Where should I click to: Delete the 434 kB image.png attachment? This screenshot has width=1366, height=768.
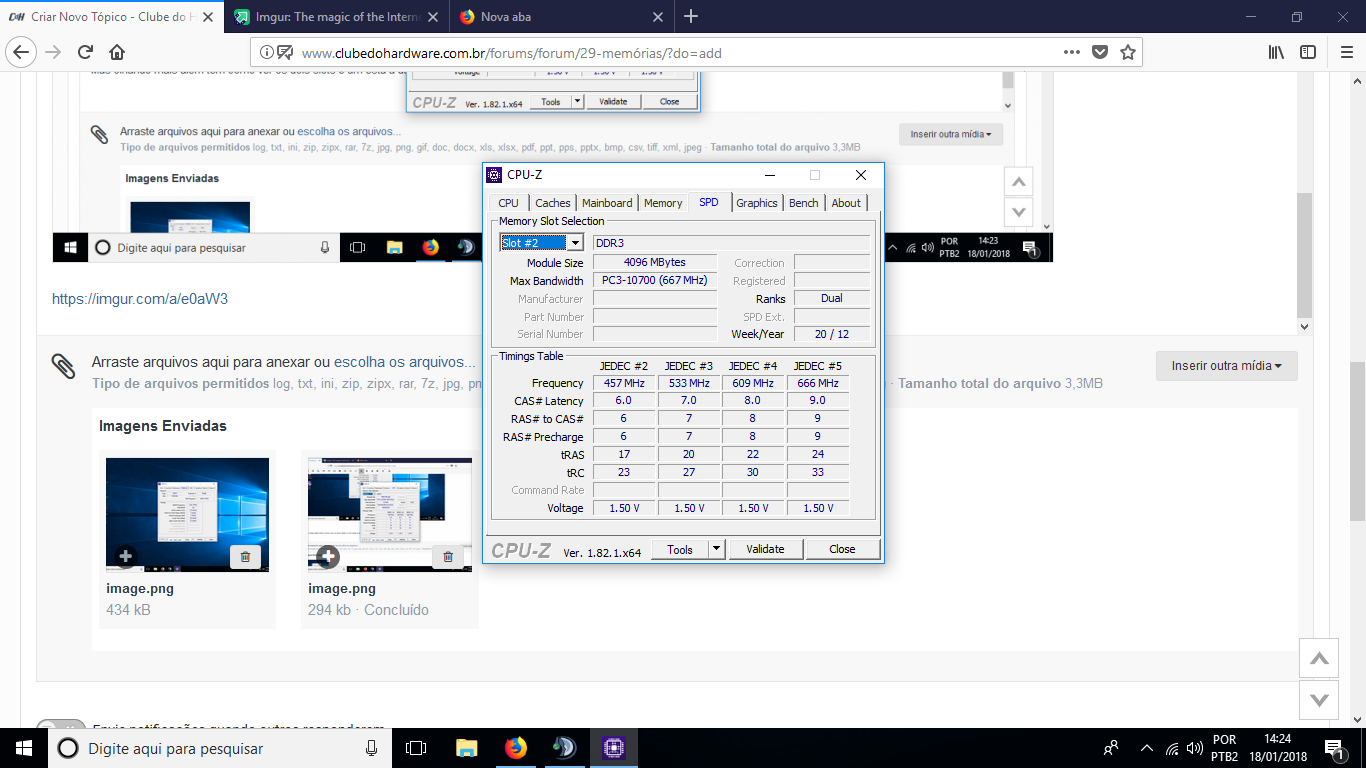coord(245,556)
